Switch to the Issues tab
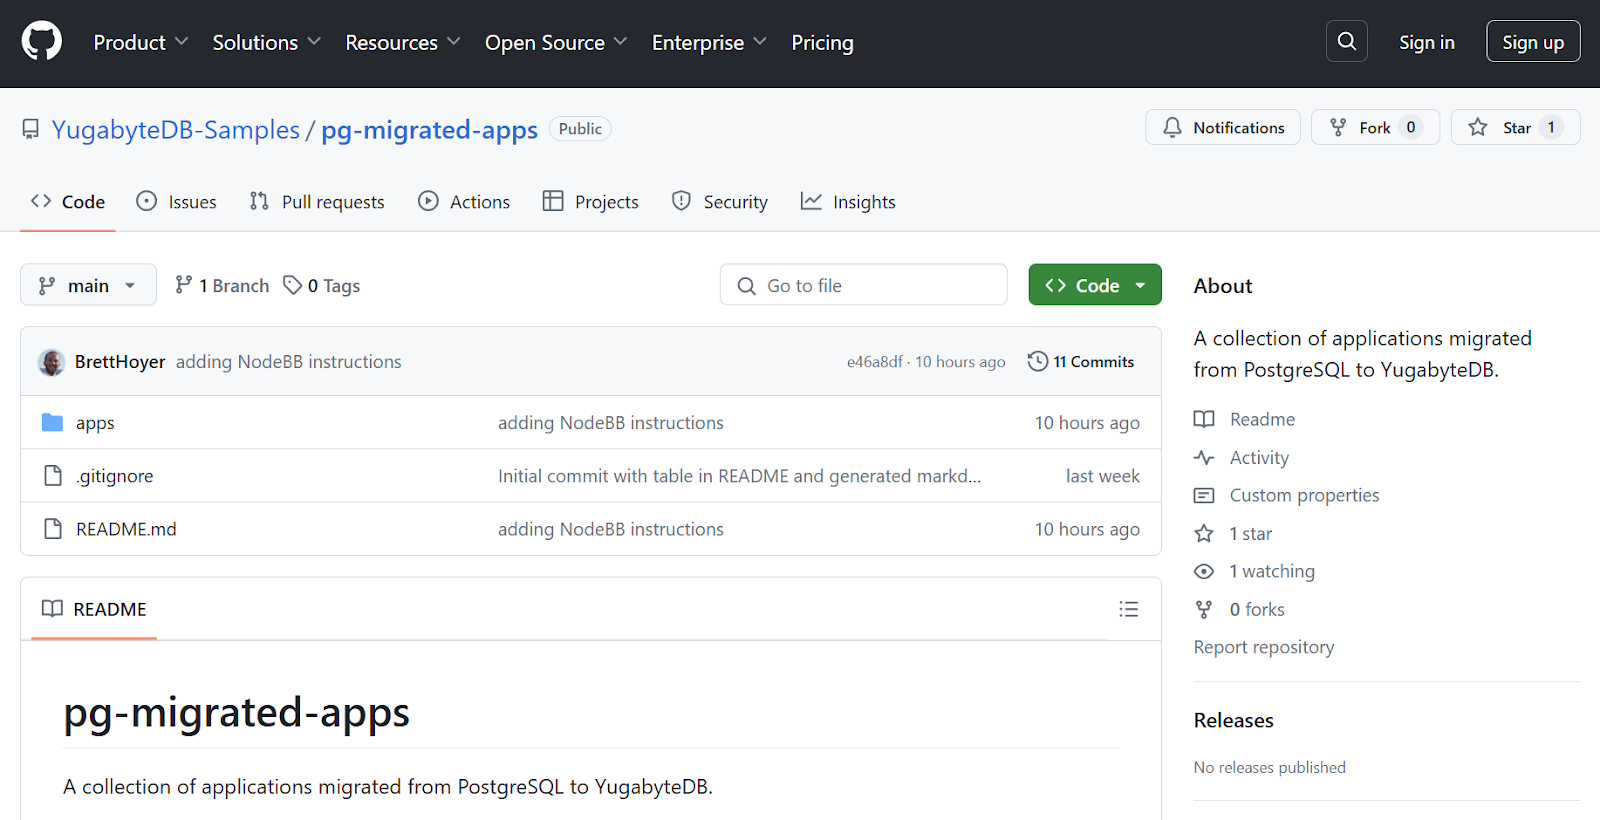This screenshot has width=1600, height=820. 177,202
